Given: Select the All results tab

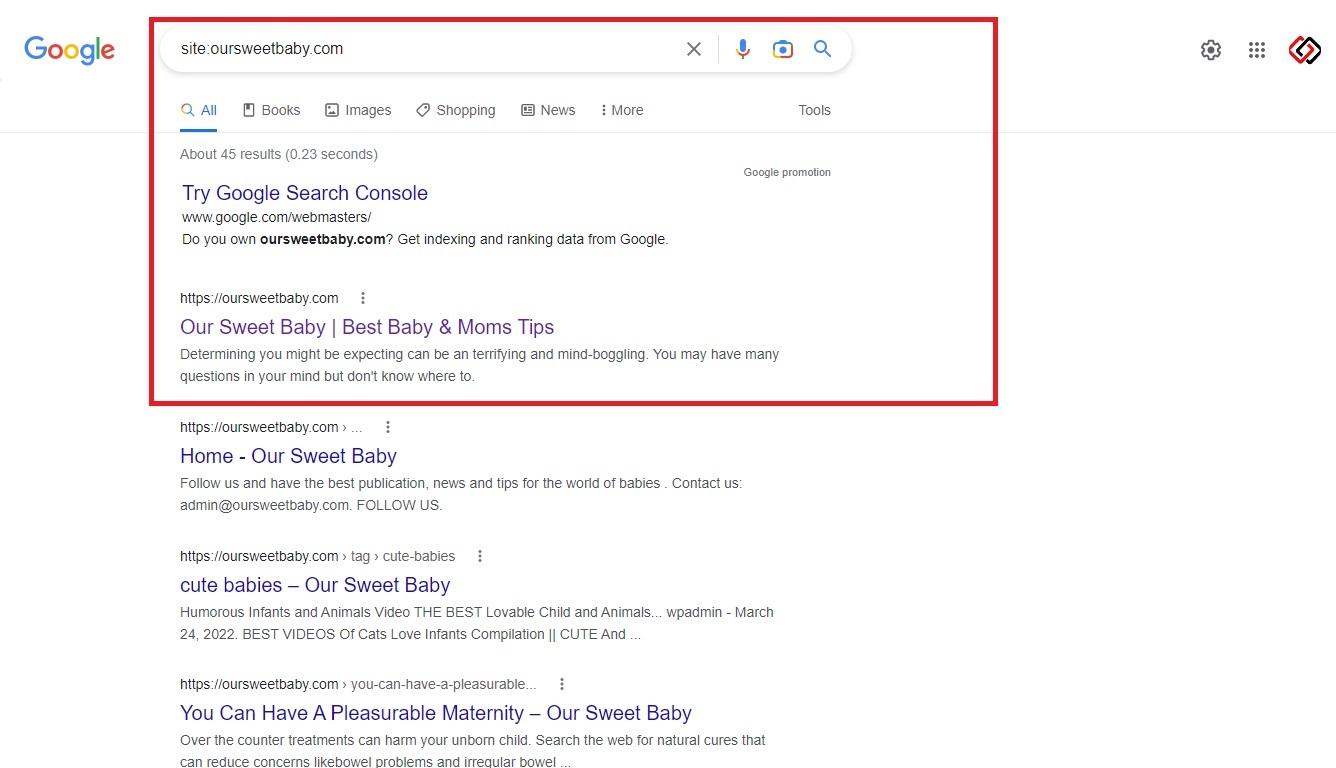Looking at the screenshot, I should (x=199, y=110).
